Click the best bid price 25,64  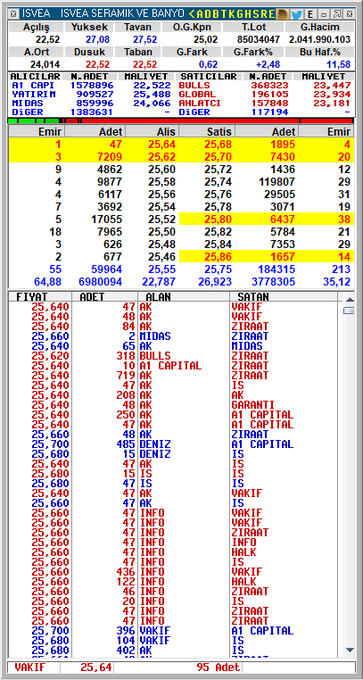point(161,144)
